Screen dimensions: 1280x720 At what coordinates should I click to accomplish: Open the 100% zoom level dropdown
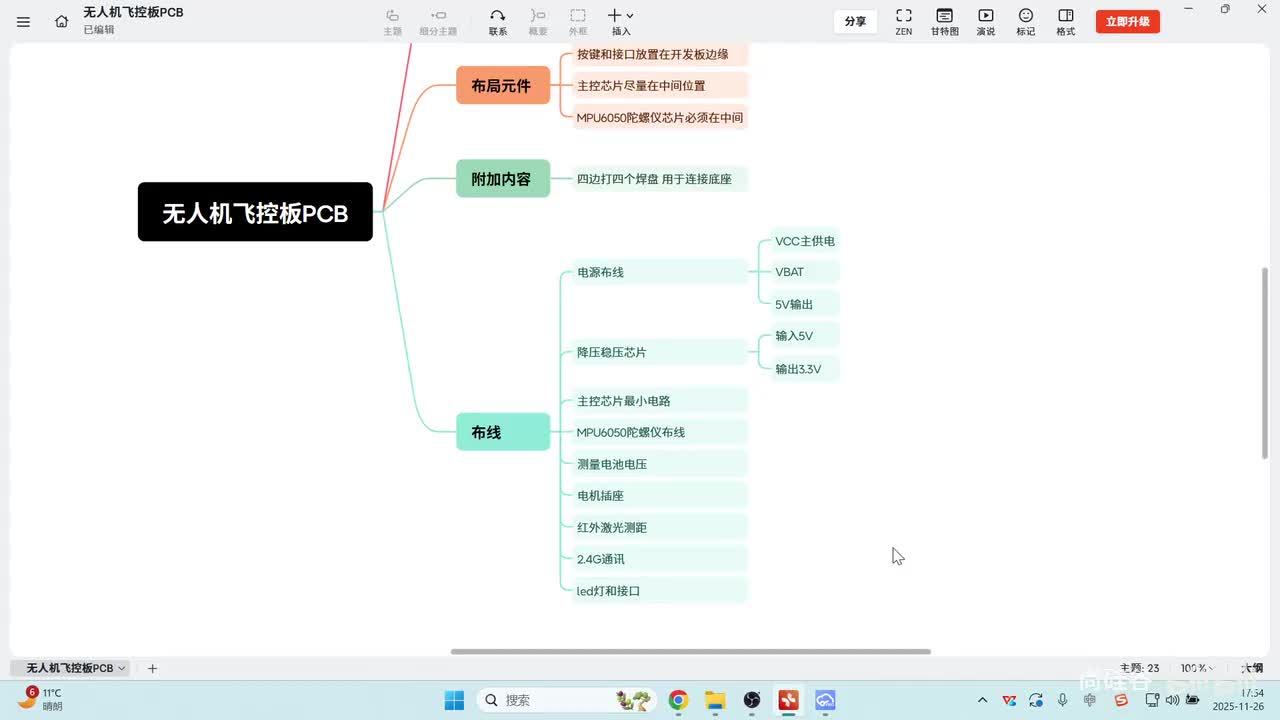(1198, 668)
